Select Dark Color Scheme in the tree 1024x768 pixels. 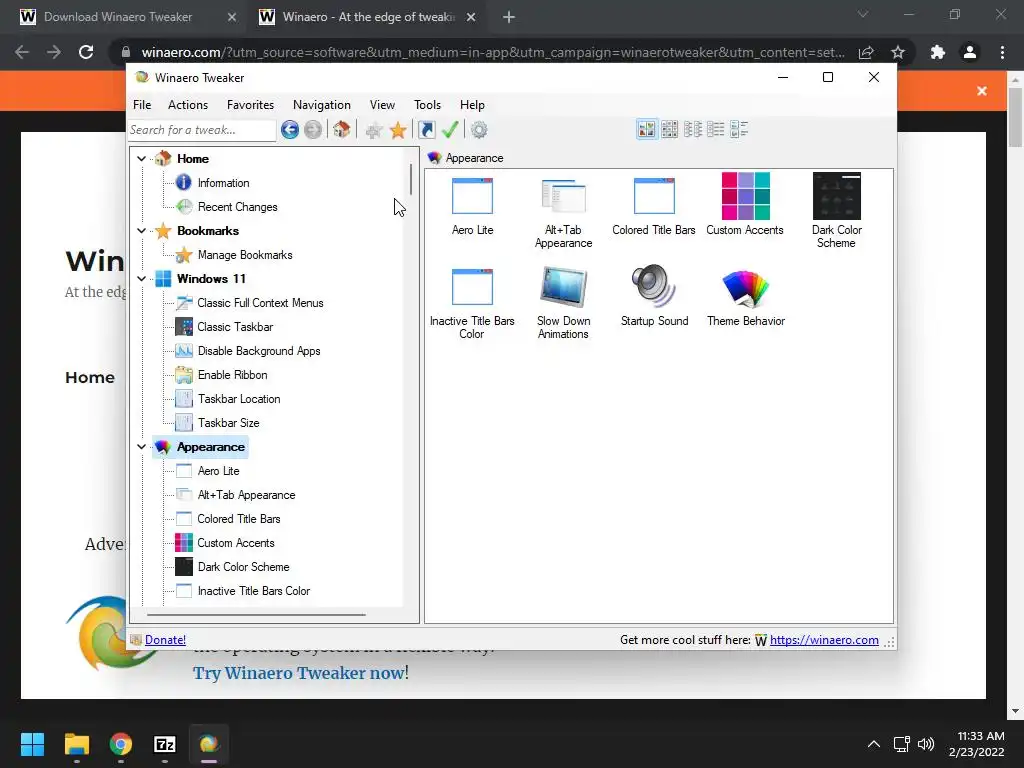tap(243, 567)
